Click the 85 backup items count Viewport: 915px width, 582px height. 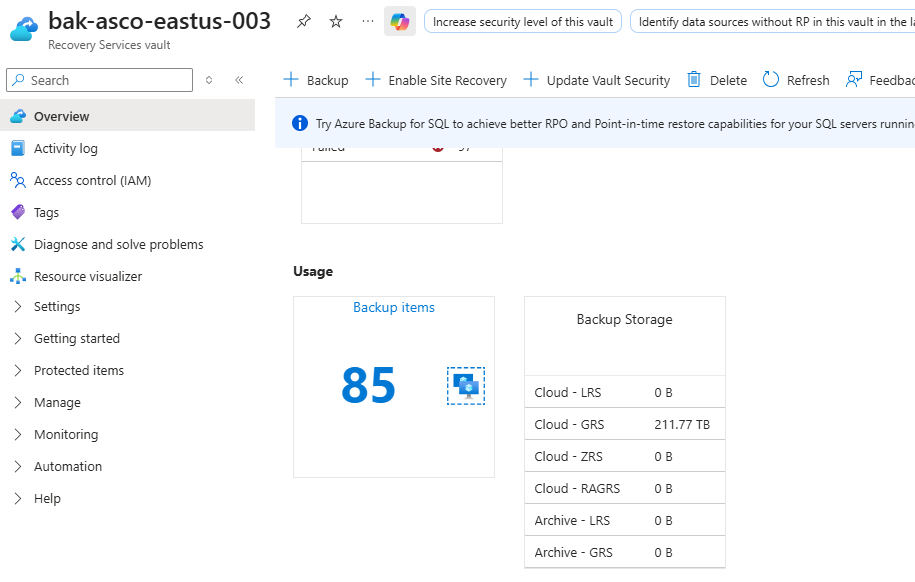click(x=368, y=385)
